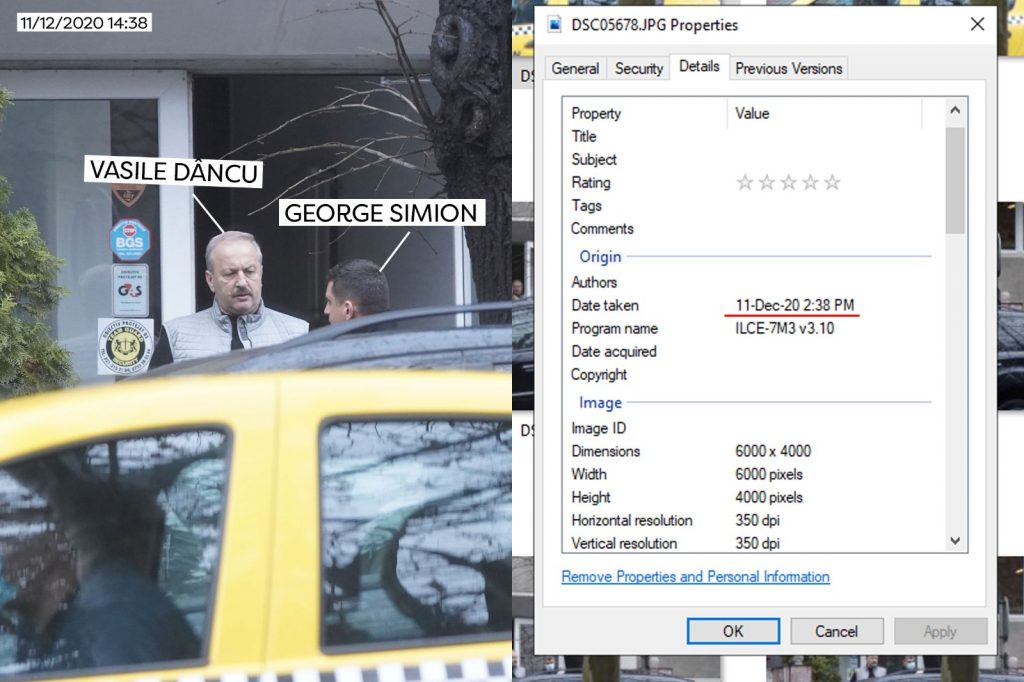Image resolution: width=1024 pixels, height=682 pixels.
Task: Open the Security tab
Action: 638,68
